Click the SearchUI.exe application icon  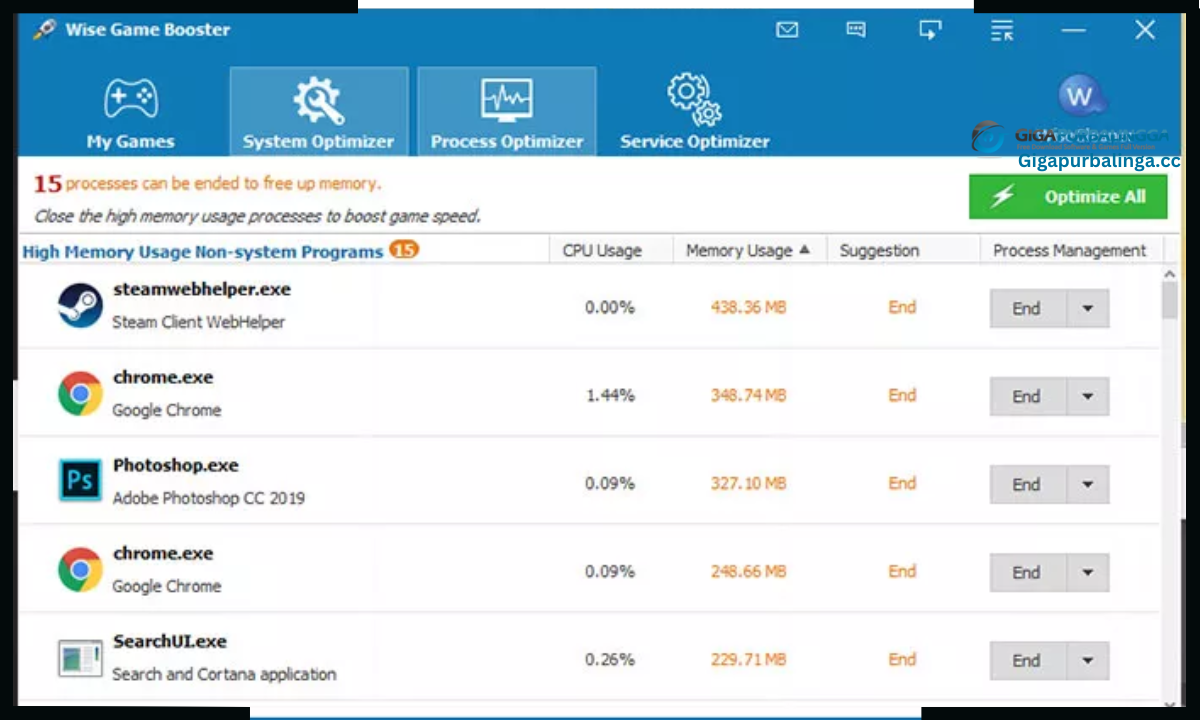coord(80,658)
